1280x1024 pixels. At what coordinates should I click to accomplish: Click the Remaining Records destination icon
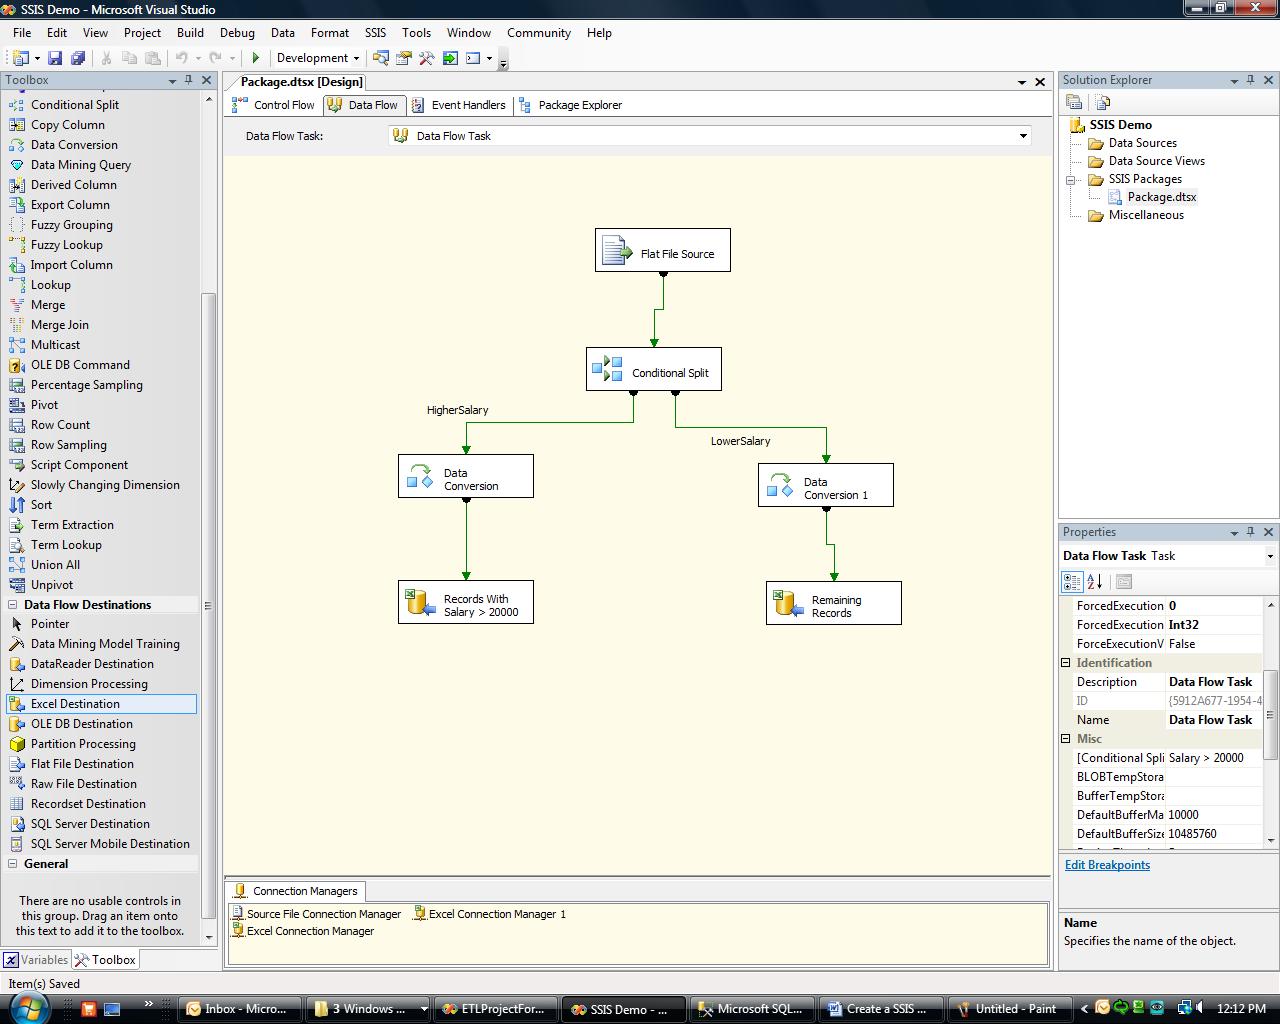coord(787,604)
